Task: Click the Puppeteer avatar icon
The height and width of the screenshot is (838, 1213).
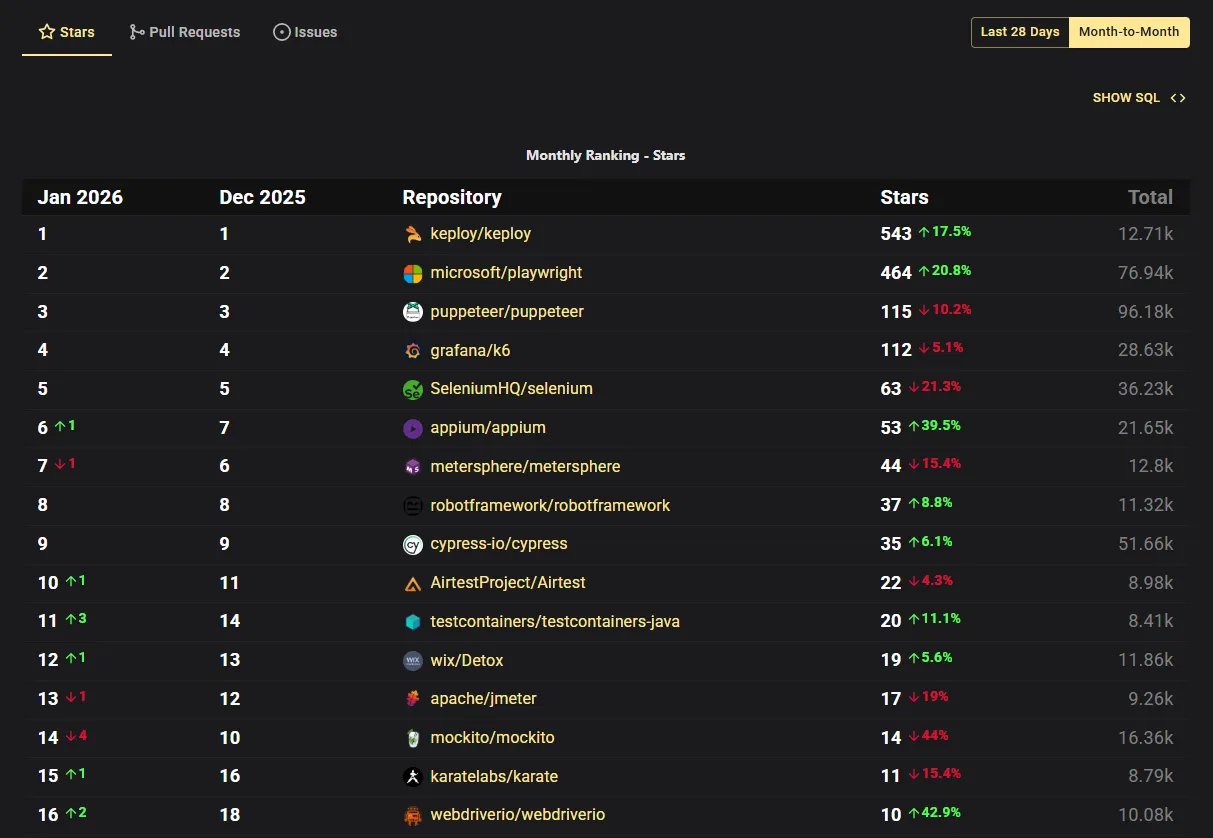Action: coord(413,311)
